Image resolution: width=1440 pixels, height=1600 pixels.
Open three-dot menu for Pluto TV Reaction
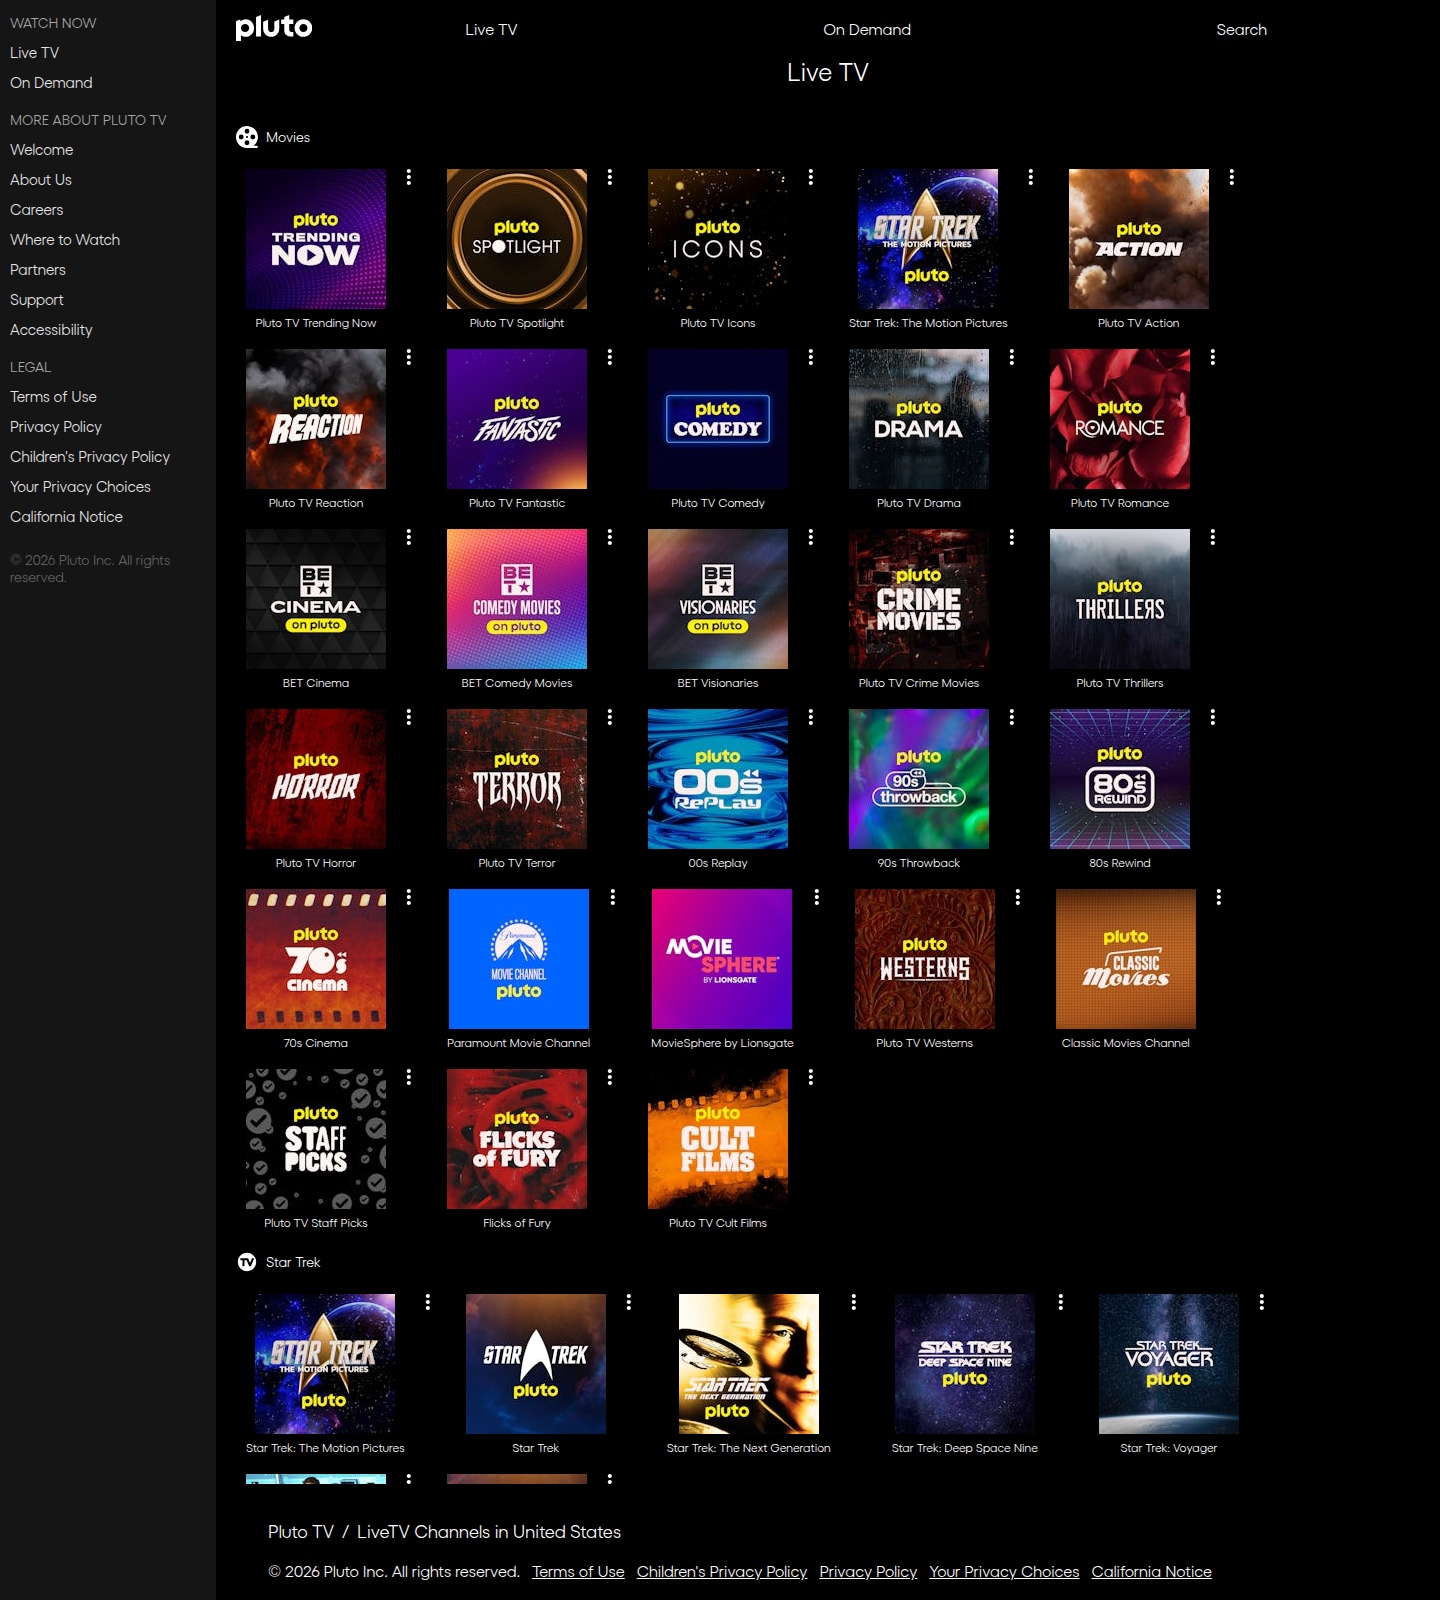[409, 357]
